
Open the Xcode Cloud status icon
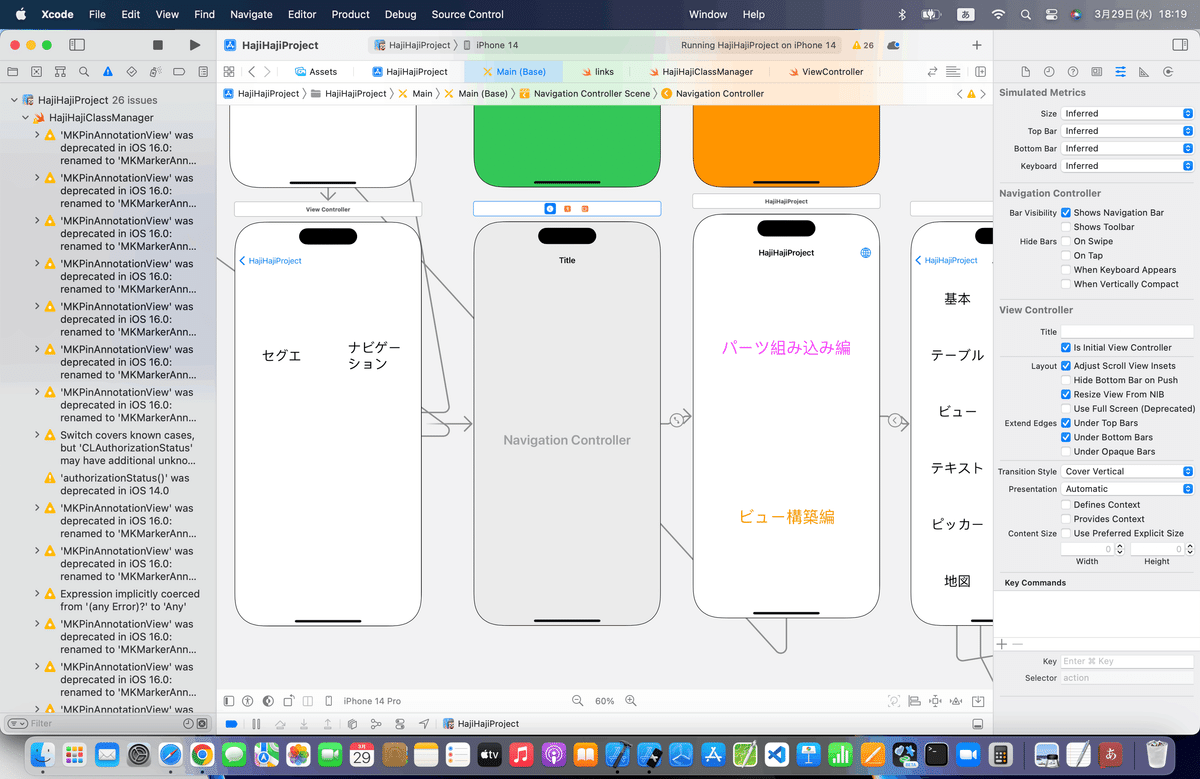[x=893, y=45]
